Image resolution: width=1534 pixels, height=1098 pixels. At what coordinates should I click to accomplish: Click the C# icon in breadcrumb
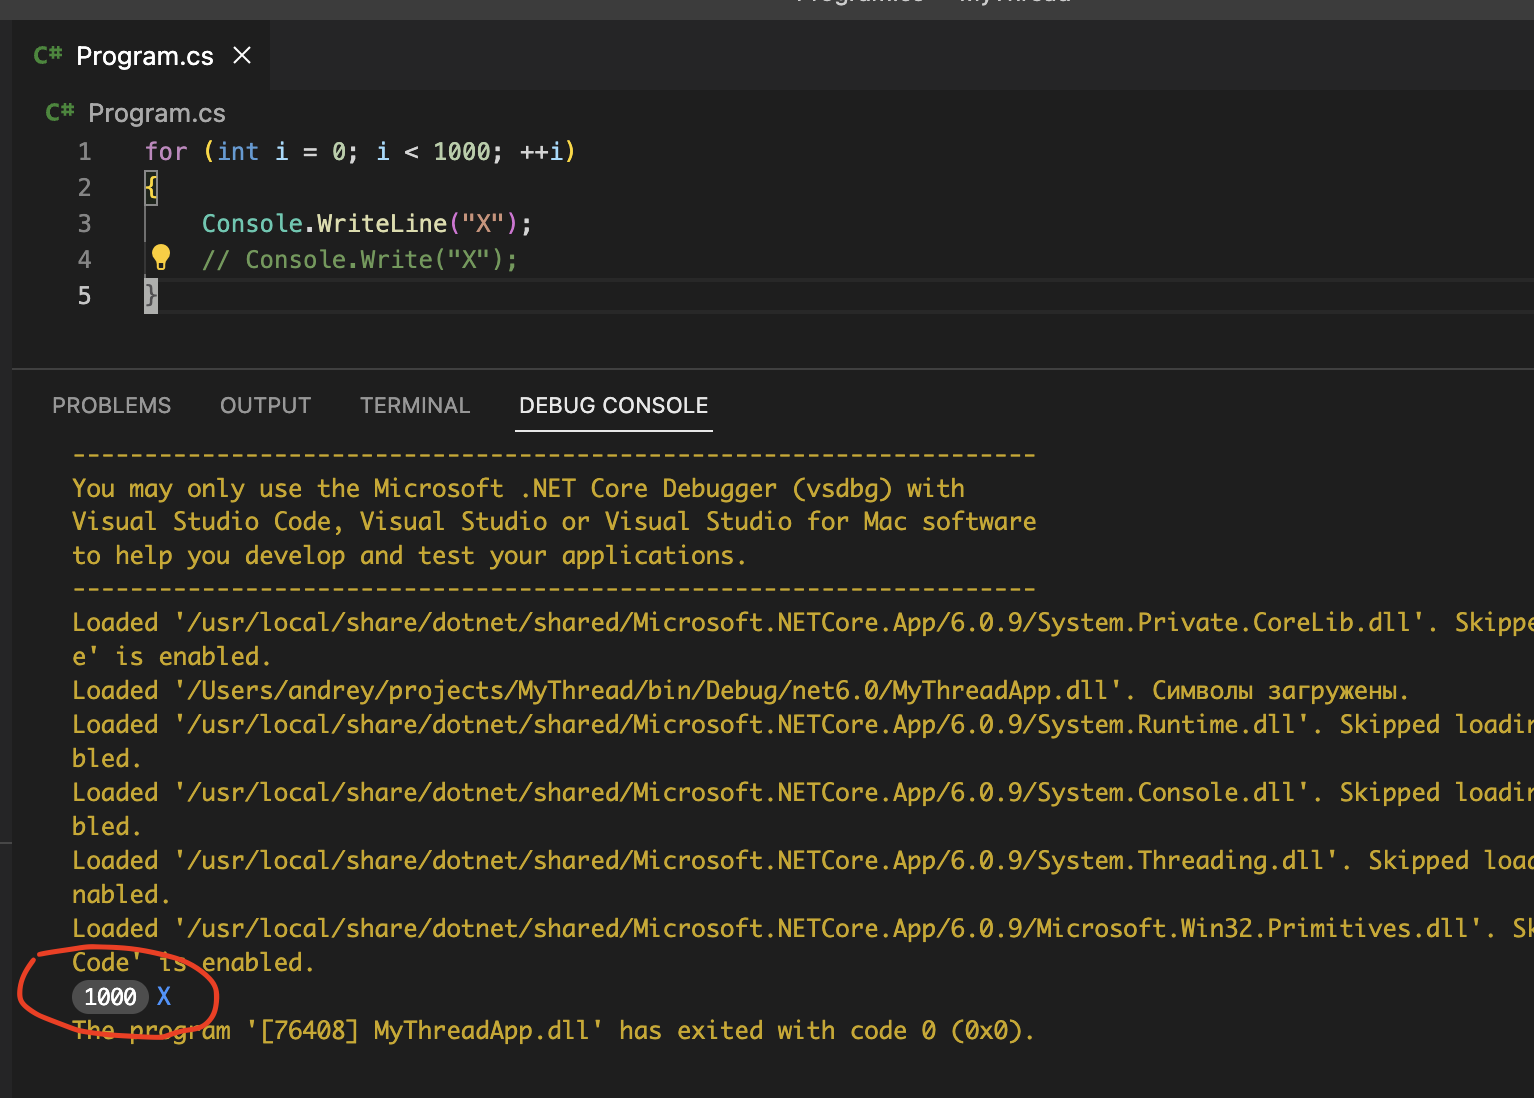60,112
